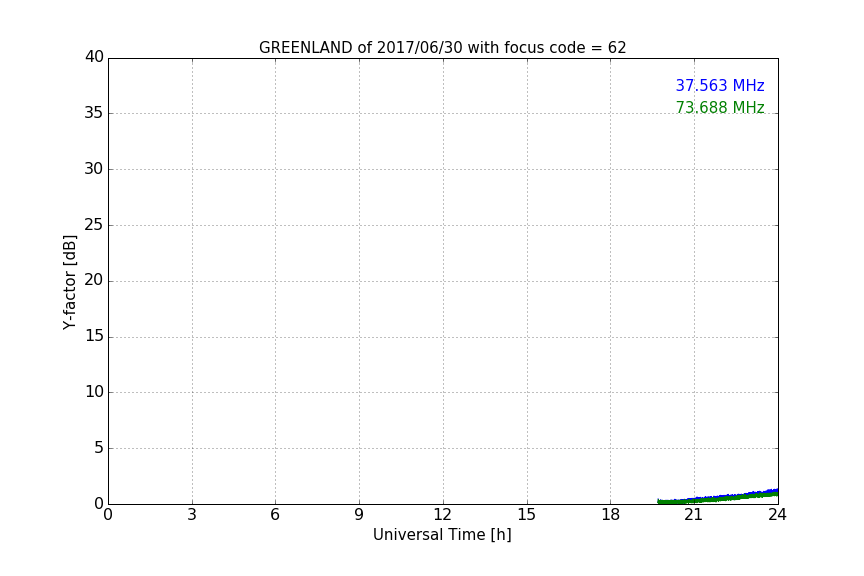Viewport: 864px width, 576px height.
Task: Click x-axis tick label 21
Action: 694,515
